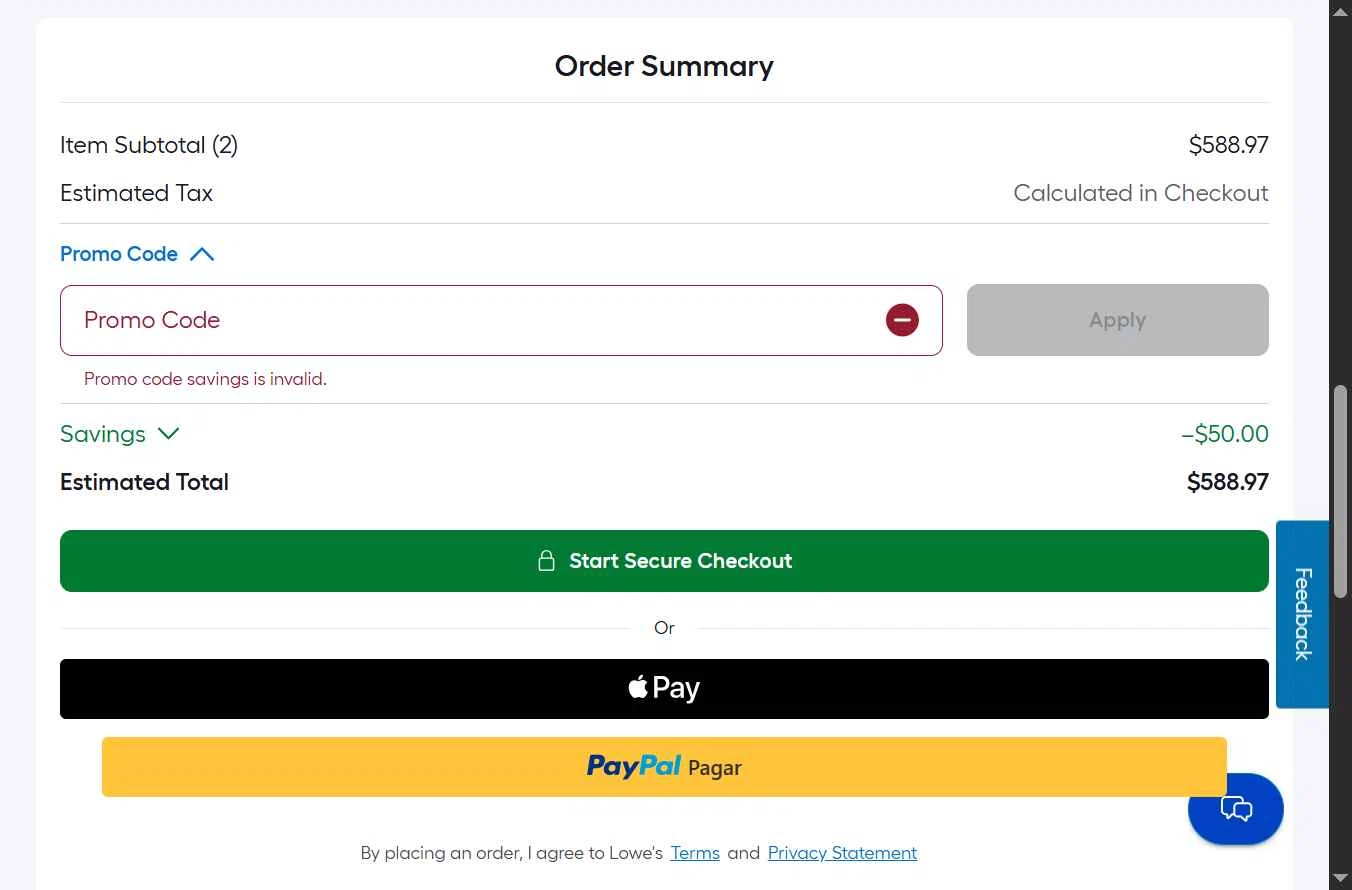Image resolution: width=1352 pixels, height=890 pixels.
Task: Open the live chat bubble icon
Action: point(1236,809)
